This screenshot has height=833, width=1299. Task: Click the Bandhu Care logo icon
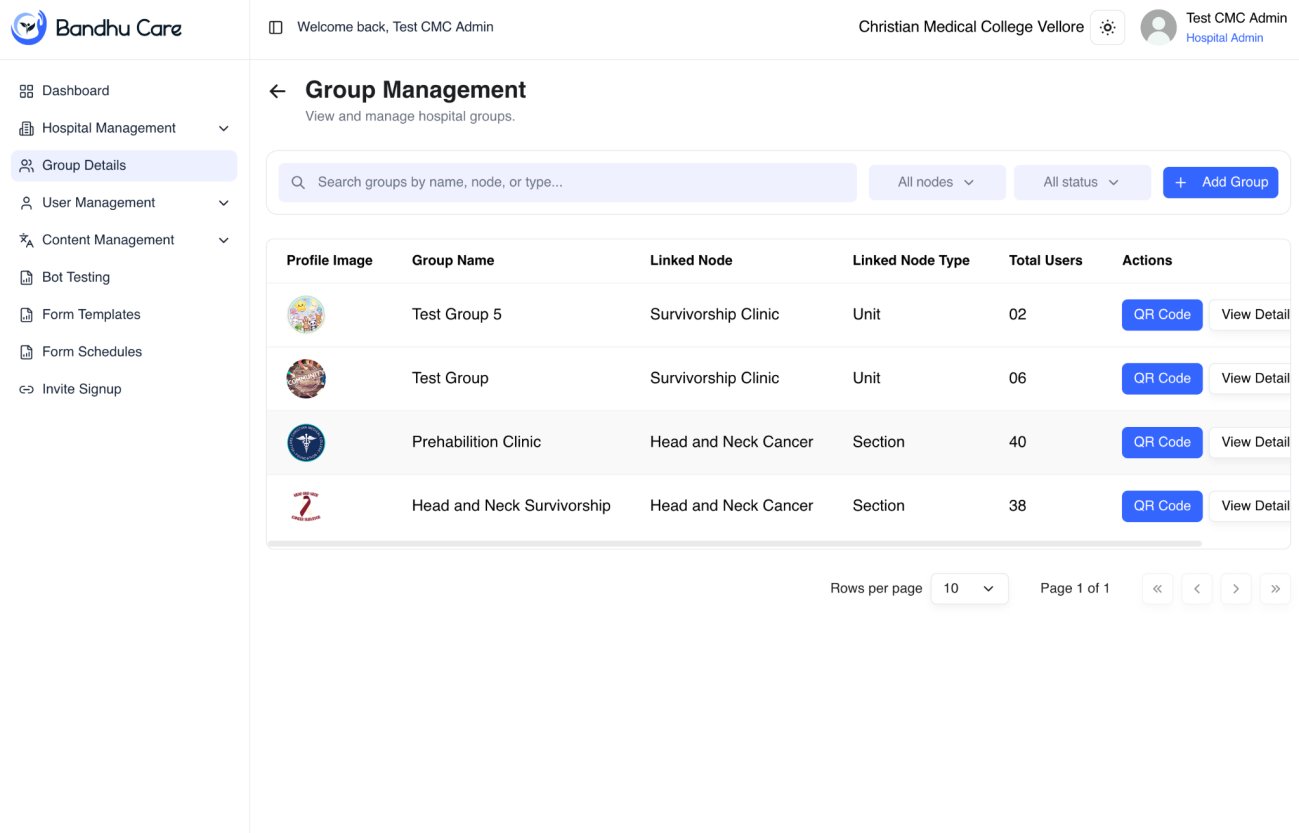tap(28, 28)
